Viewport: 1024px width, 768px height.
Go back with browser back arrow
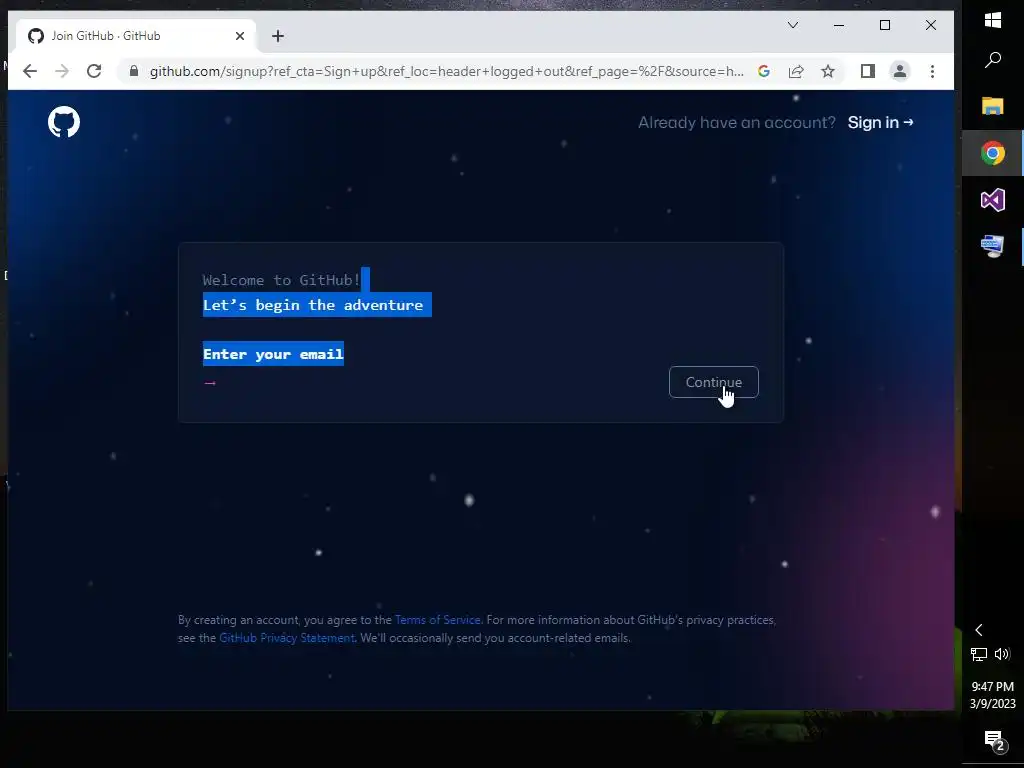[30, 71]
